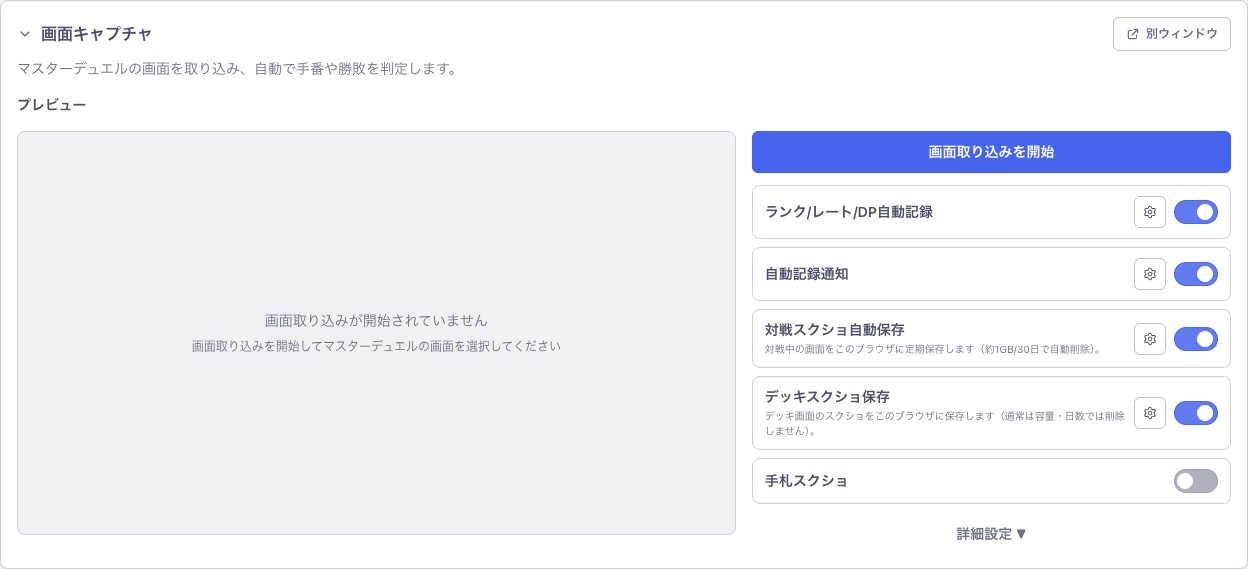Click the 自動記録通知 label
This screenshot has width=1248, height=569.
click(806, 274)
